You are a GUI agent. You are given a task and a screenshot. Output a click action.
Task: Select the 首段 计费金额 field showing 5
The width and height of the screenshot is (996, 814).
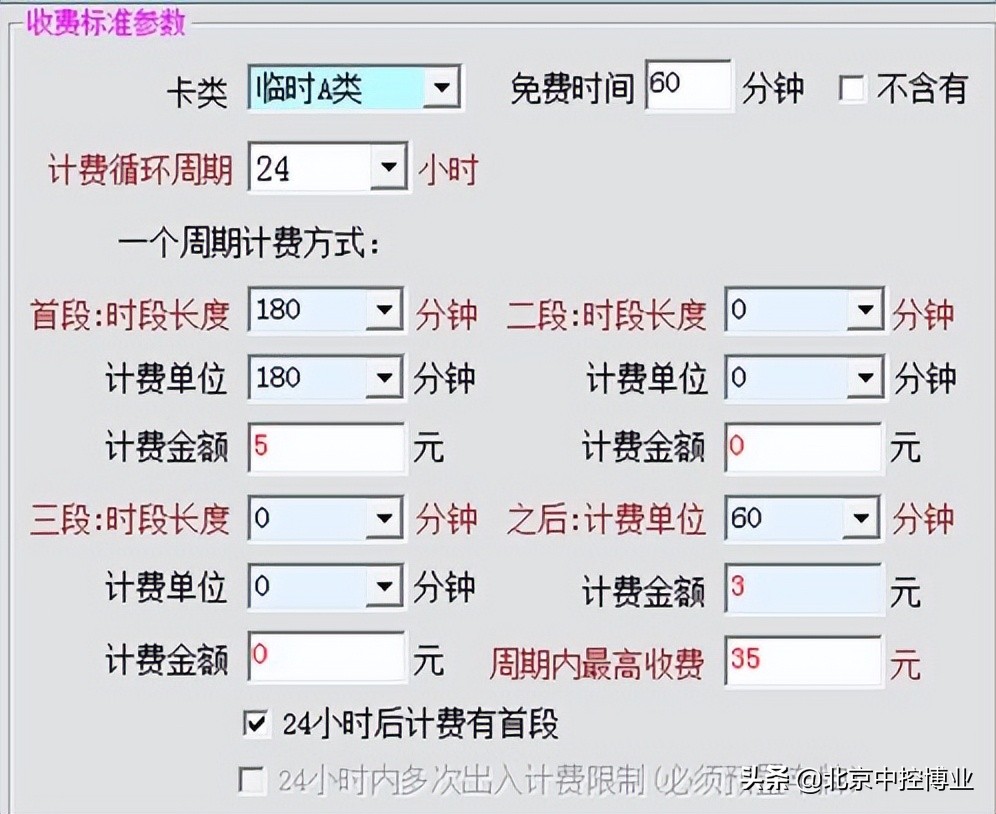point(325,448)
